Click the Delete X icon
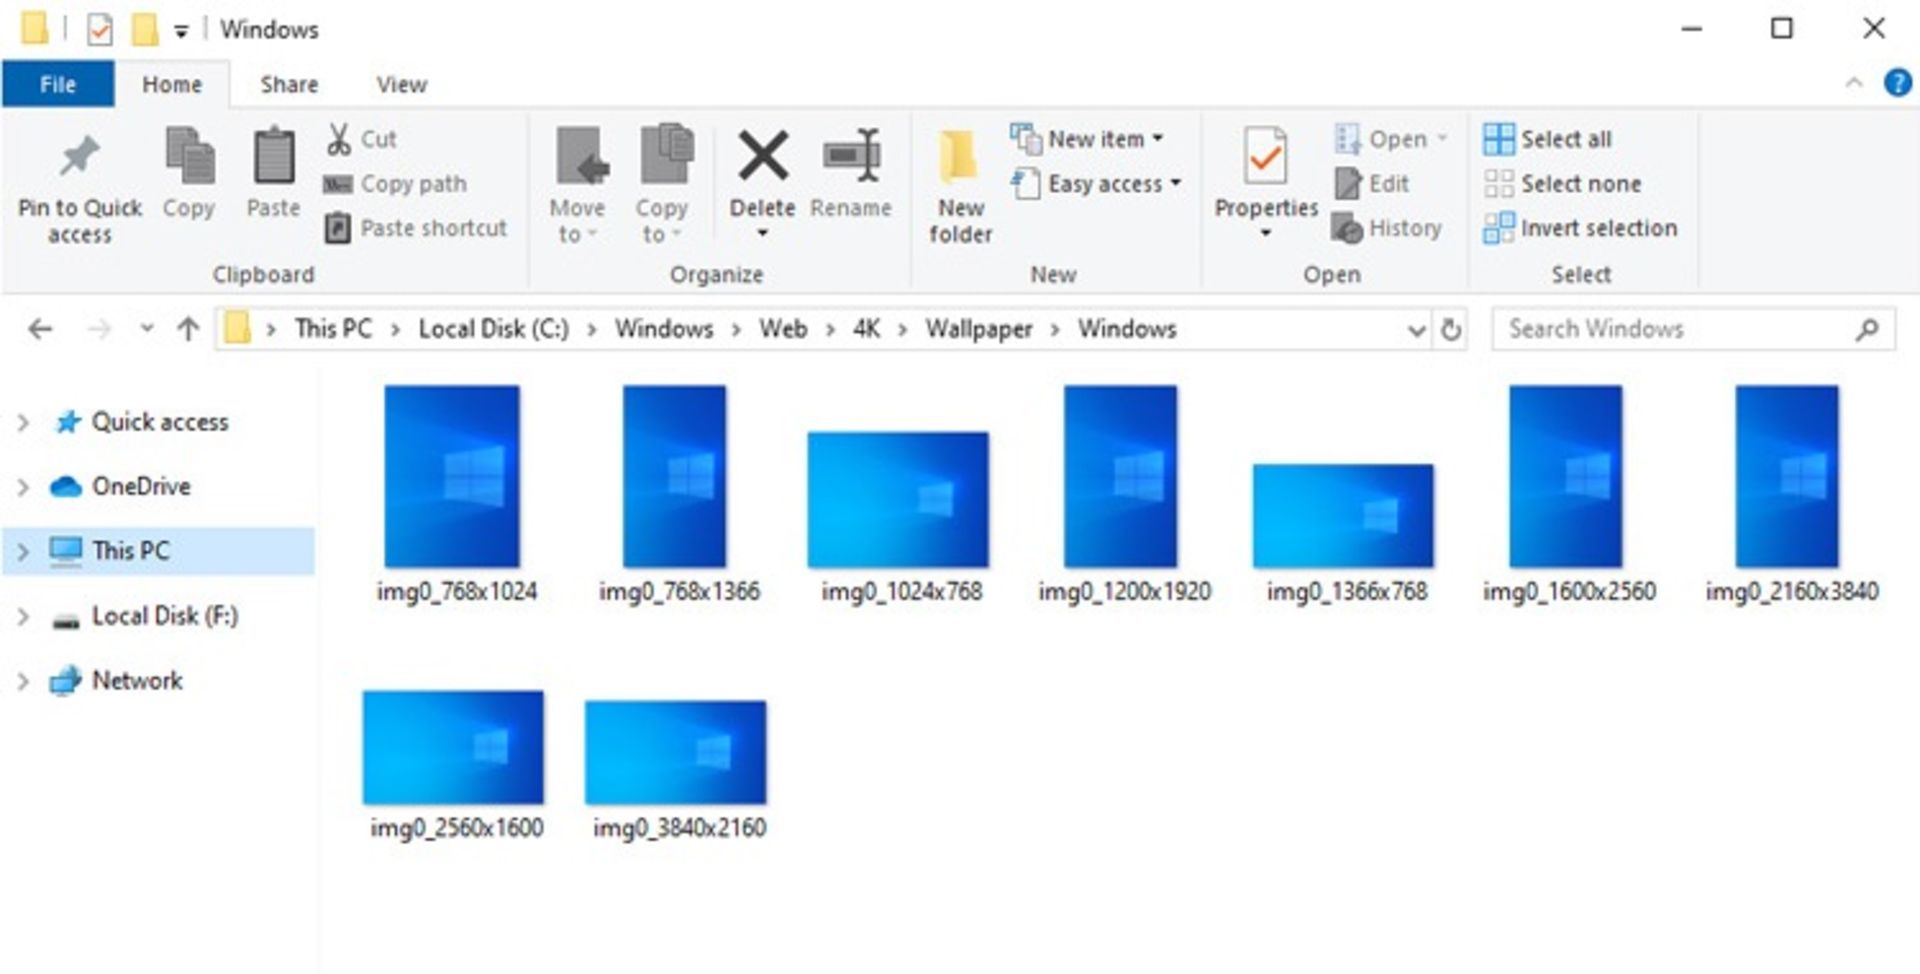Viewport: 1920px width, 974px height. coord(763,157)
